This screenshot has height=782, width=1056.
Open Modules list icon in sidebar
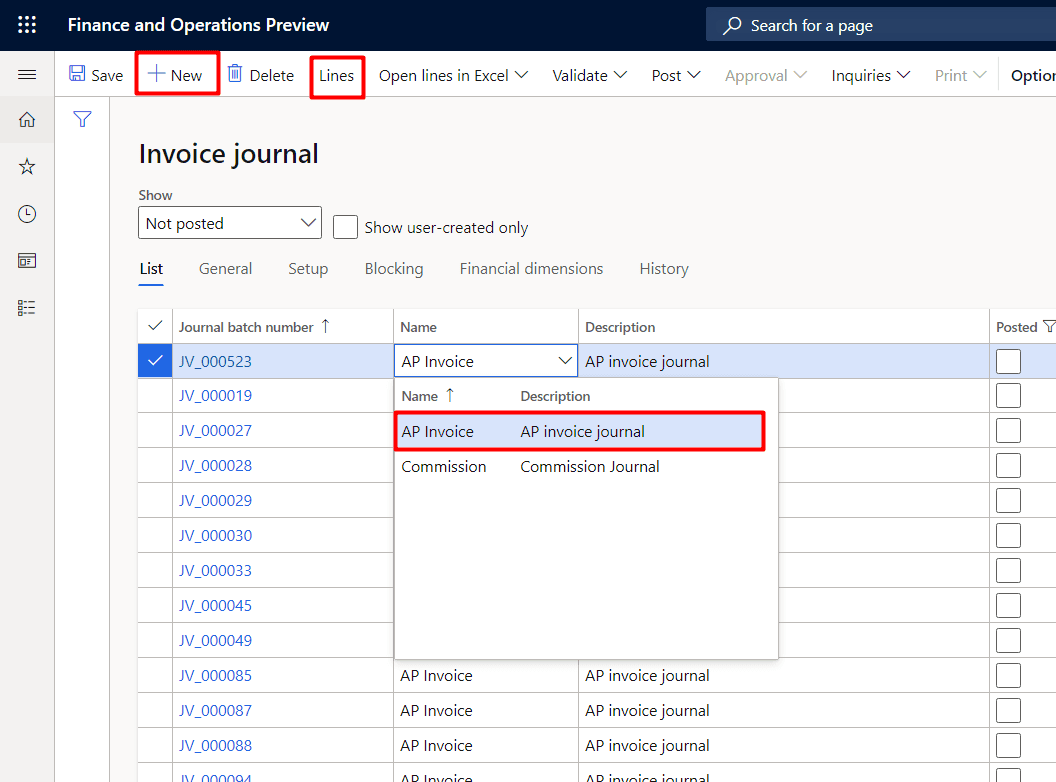tap(27, 308)
